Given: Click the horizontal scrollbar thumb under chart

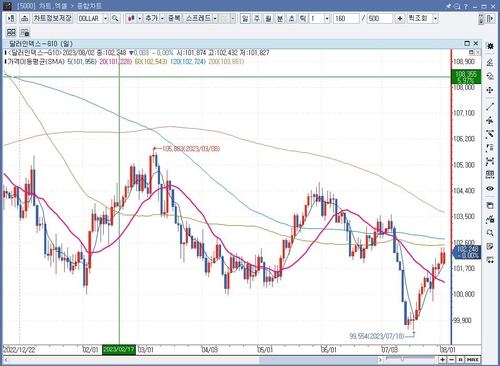Looking at the screenshot, I should click(318, 360).
